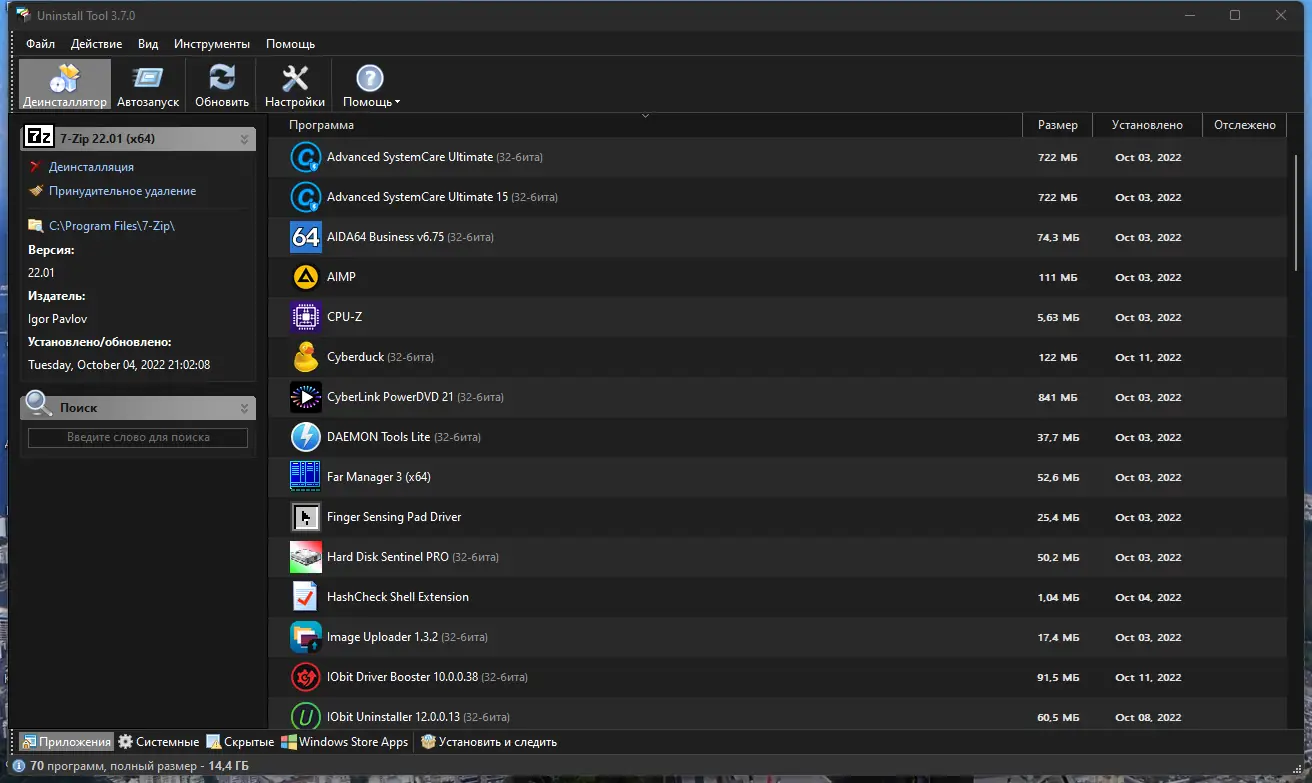This screenshot has height=783, width=1312.
Task: Select the CPU-Z chip icon
Action: pyautogui.click(x=305, y=317)
